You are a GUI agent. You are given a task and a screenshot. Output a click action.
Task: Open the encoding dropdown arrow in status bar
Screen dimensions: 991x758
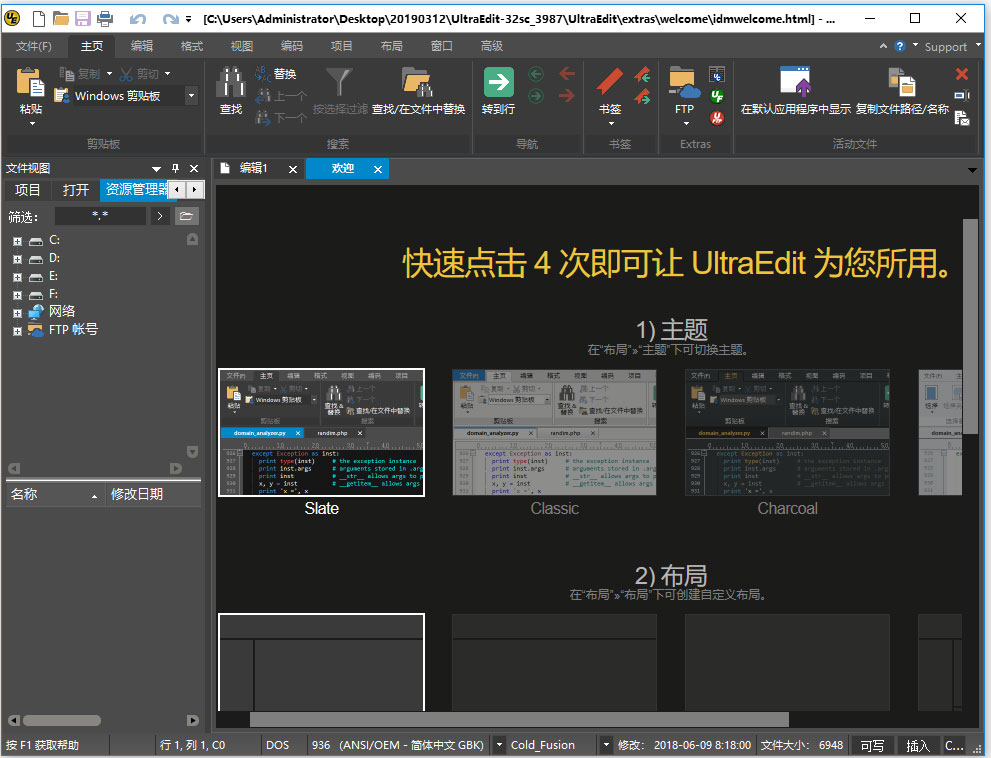499,745
